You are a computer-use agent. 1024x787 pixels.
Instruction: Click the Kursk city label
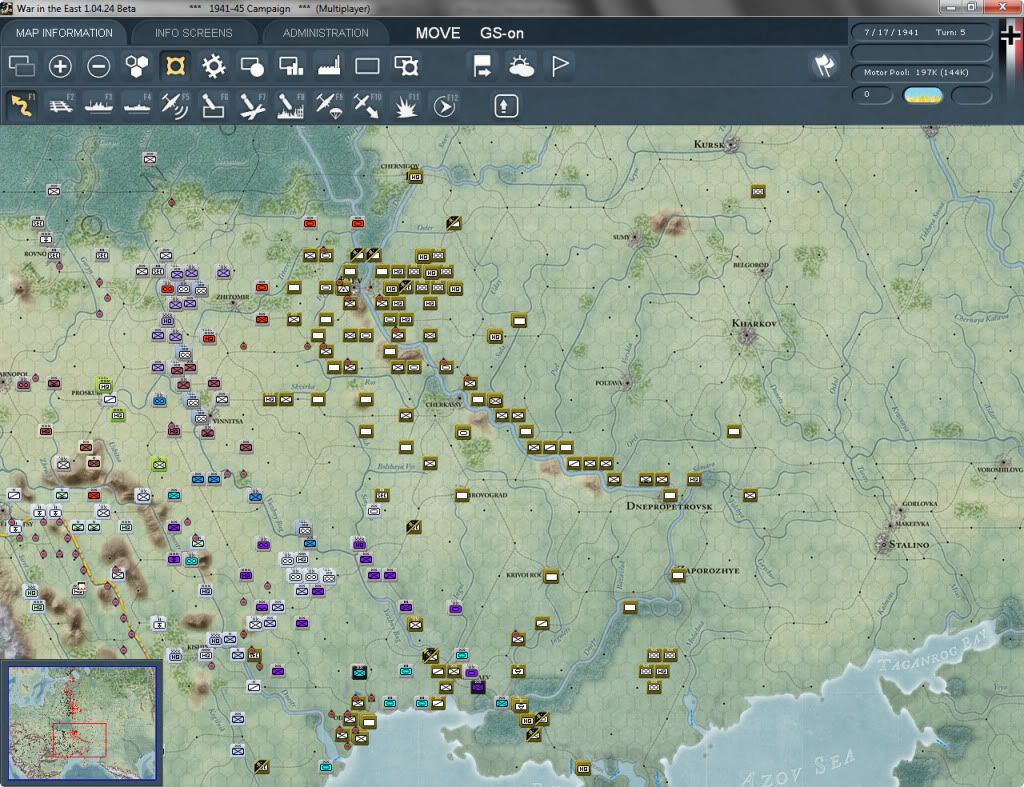pyautogui.click(x=709, y=144)
